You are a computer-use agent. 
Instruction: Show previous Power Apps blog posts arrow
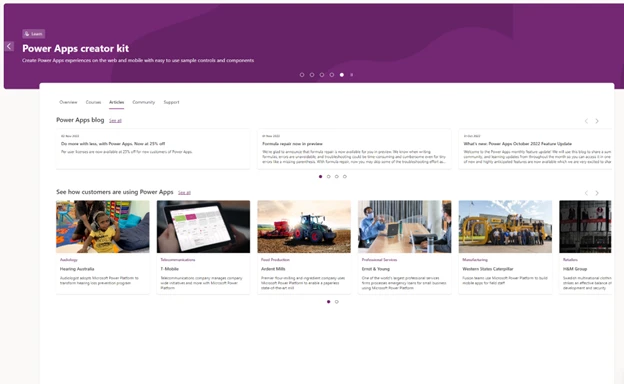coord(586,121)
